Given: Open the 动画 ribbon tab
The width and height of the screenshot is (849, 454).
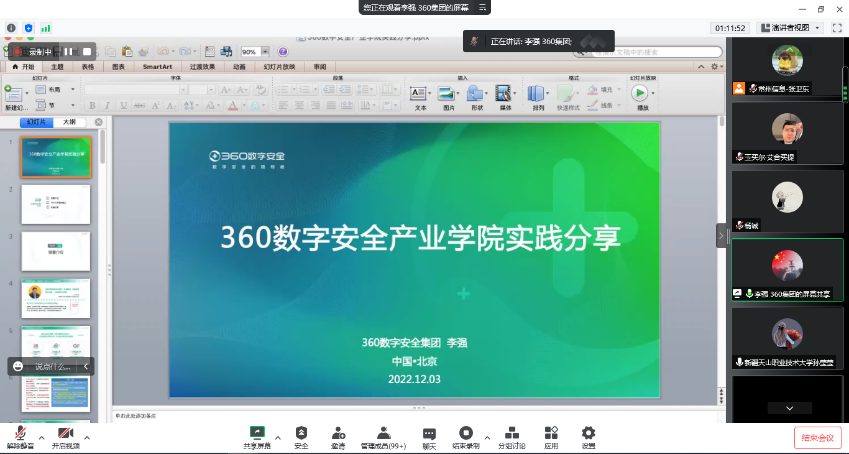Looking at the screenshot, I should click(x=239, y=67).
